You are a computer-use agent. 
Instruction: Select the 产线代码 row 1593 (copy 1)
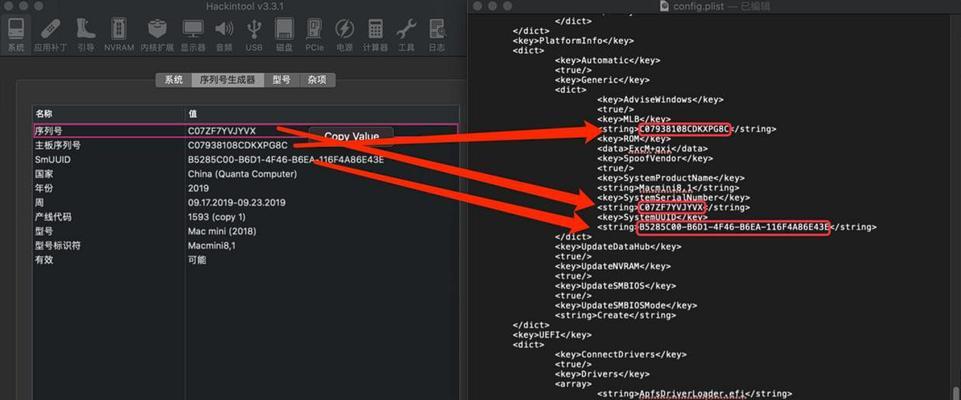click(x=245, y=217)
